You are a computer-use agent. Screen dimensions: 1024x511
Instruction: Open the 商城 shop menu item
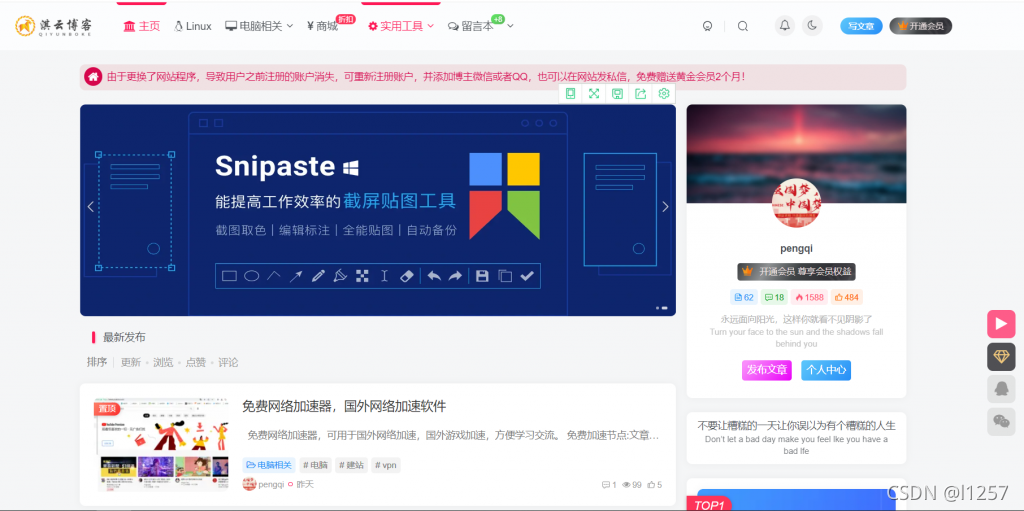click(323, 26)
